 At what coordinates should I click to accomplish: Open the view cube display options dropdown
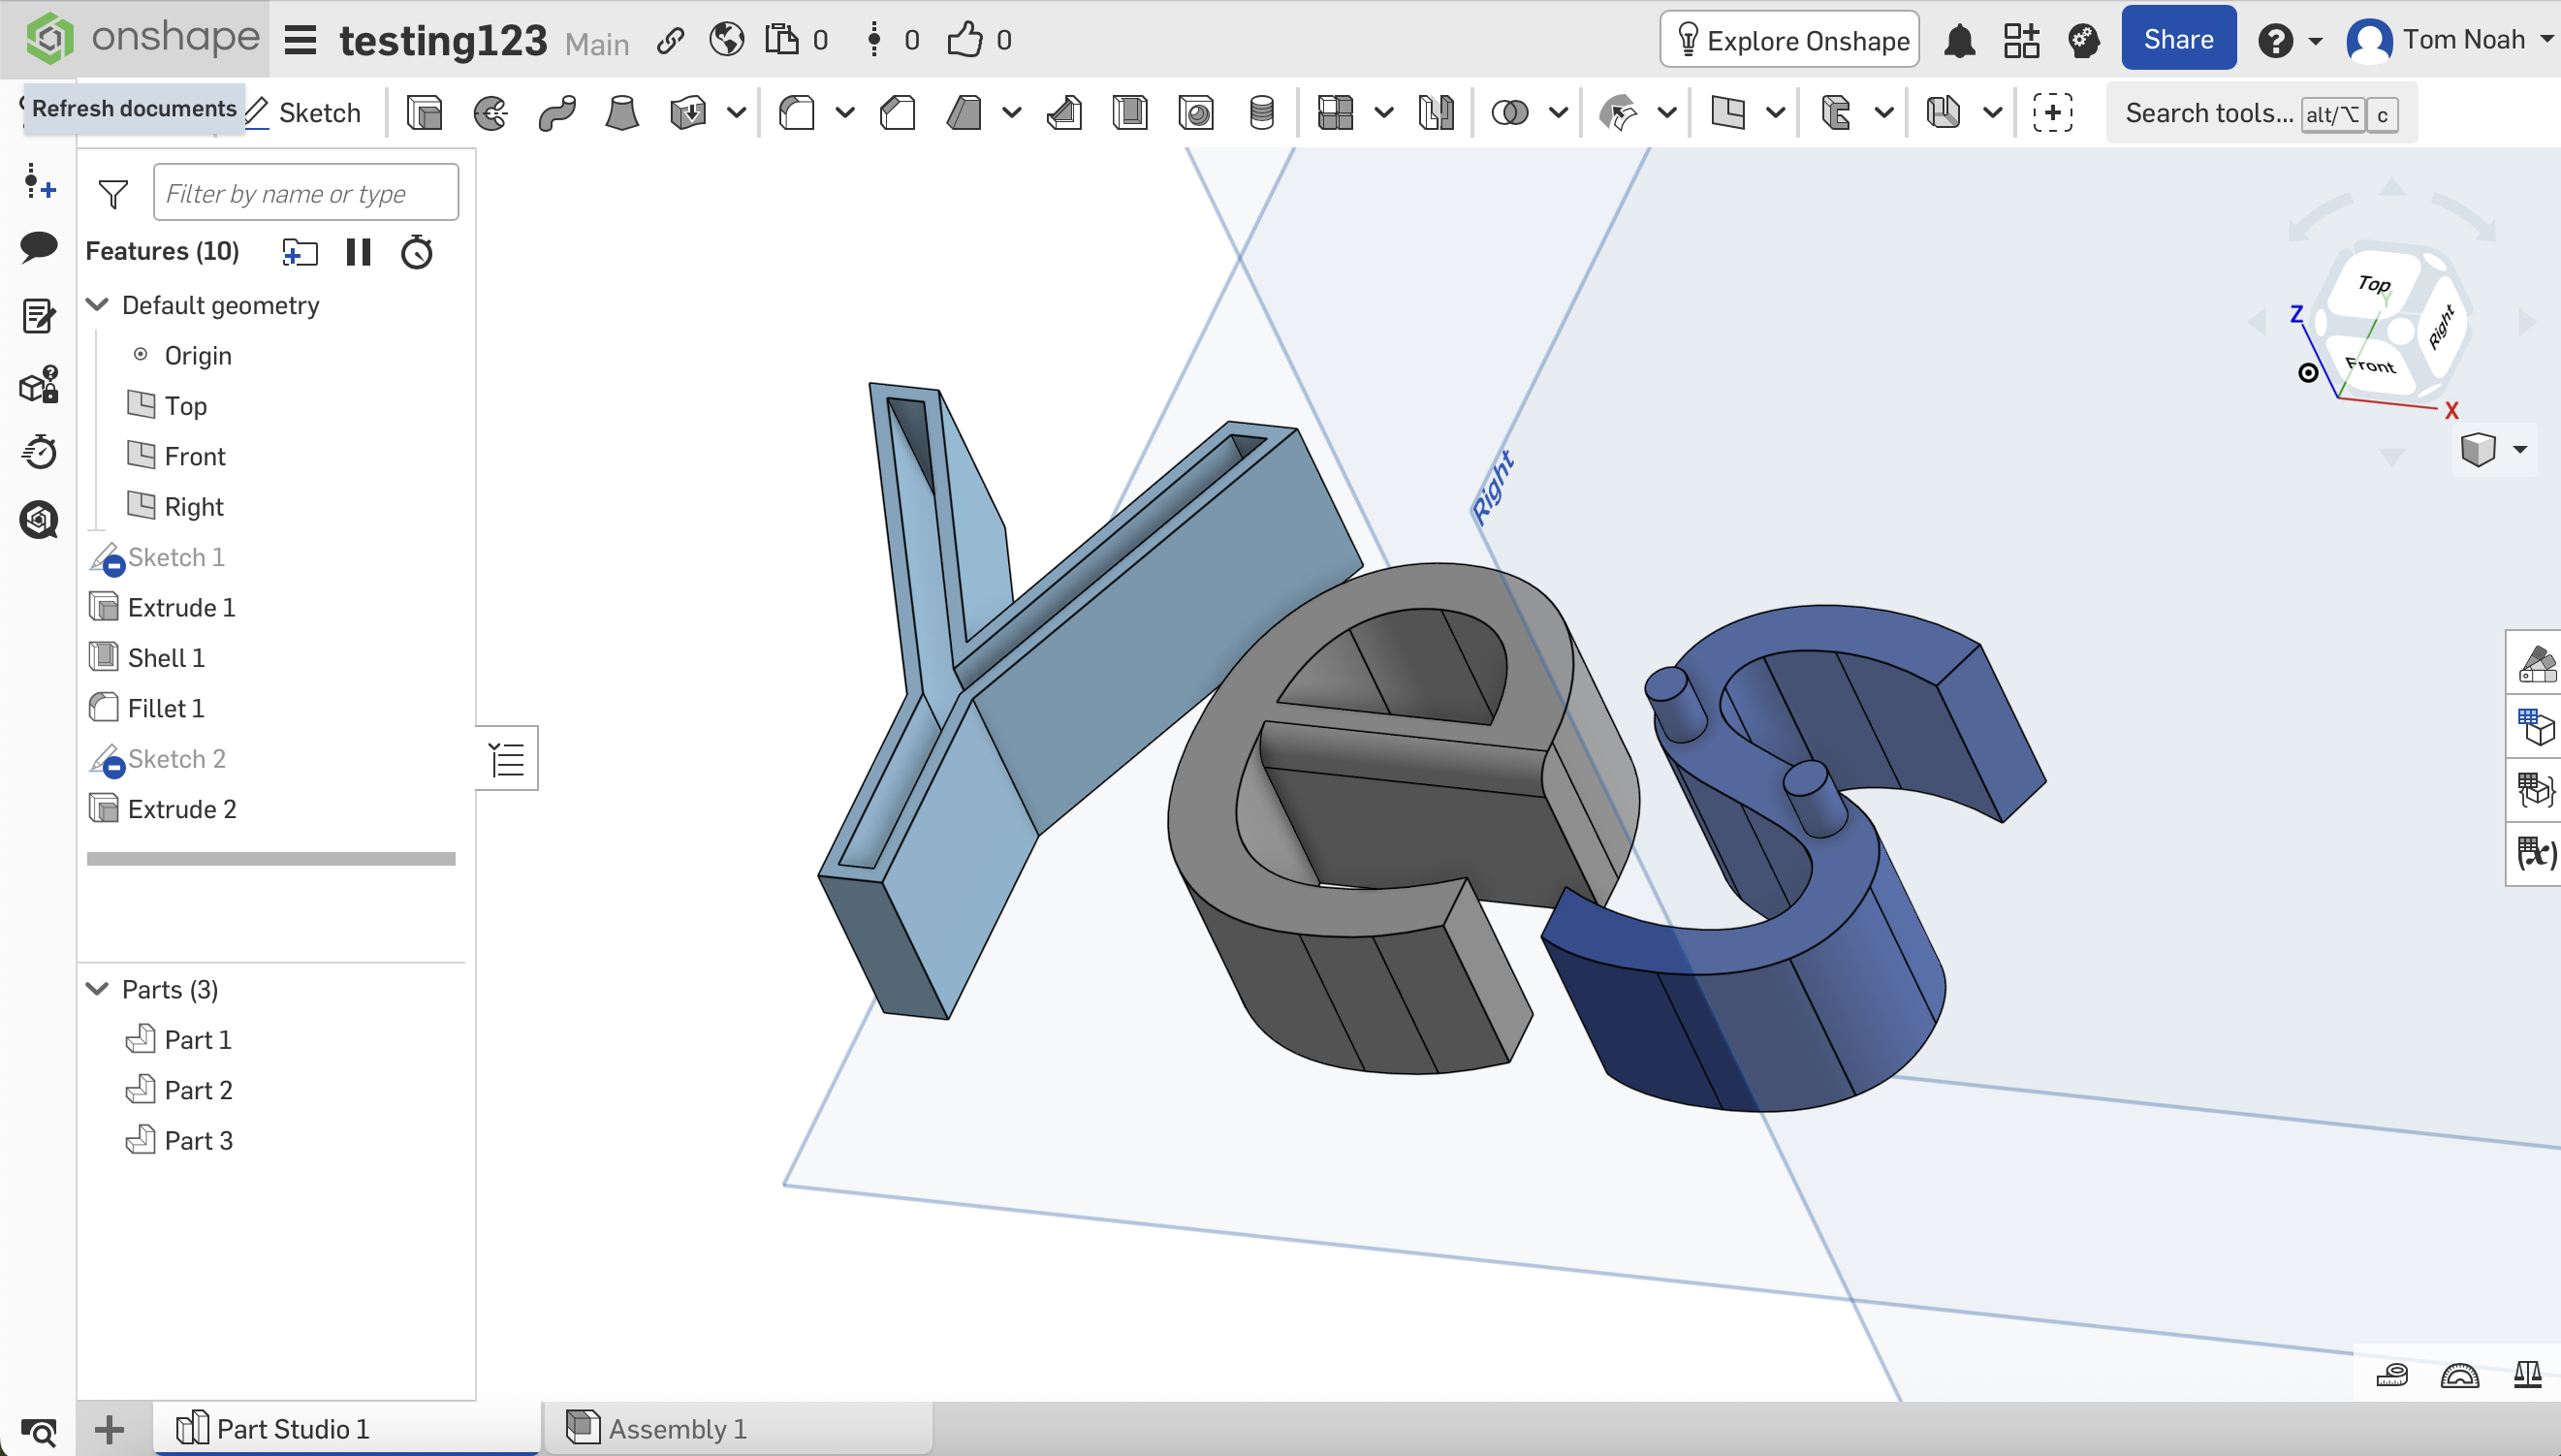[x=2519, y=449]
